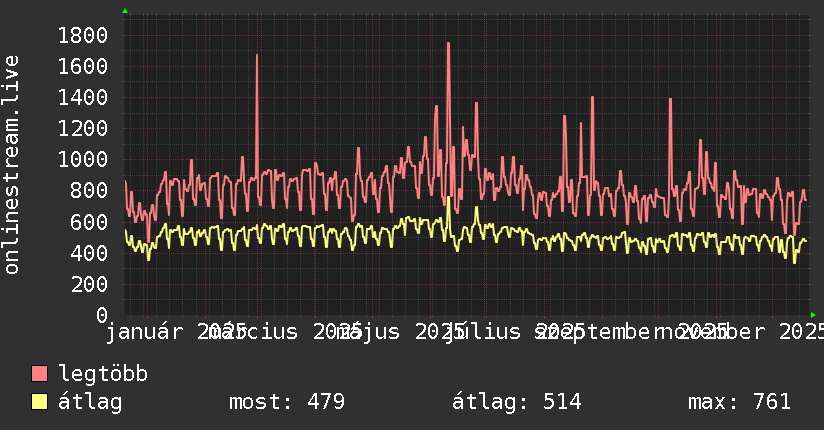Click the 200 y-axis label

point(89,284)
